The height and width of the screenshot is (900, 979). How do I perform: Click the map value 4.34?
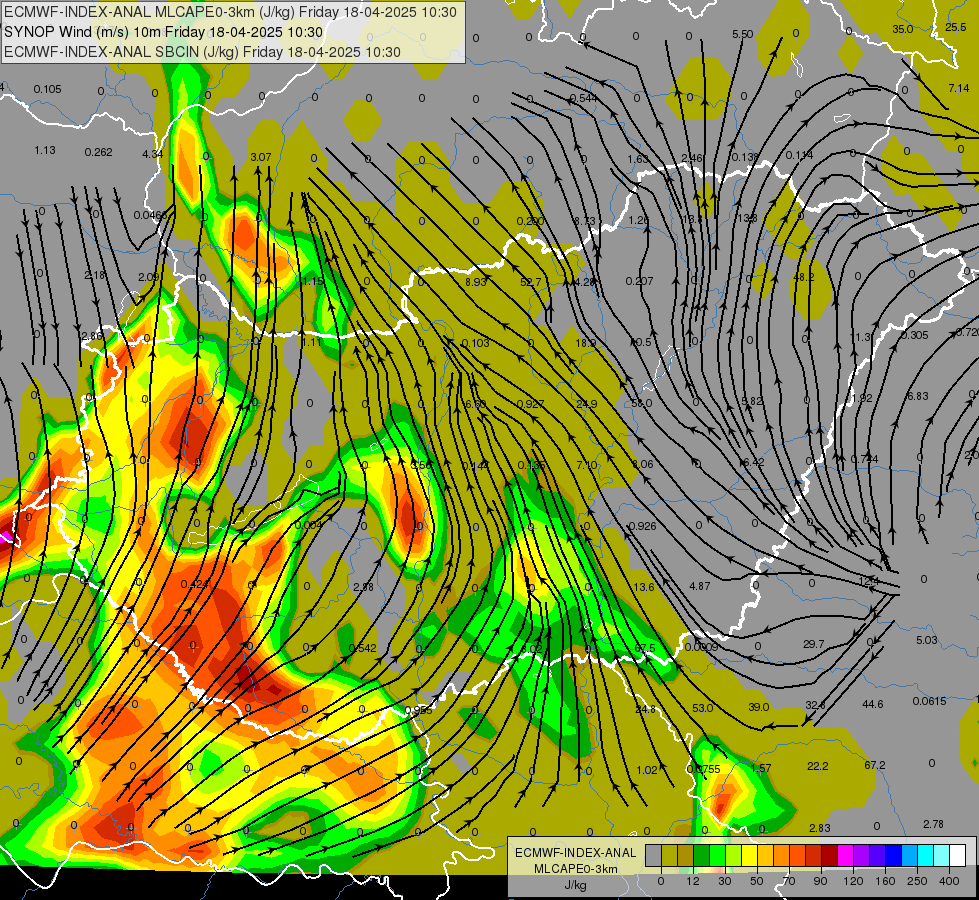point(152,154)
